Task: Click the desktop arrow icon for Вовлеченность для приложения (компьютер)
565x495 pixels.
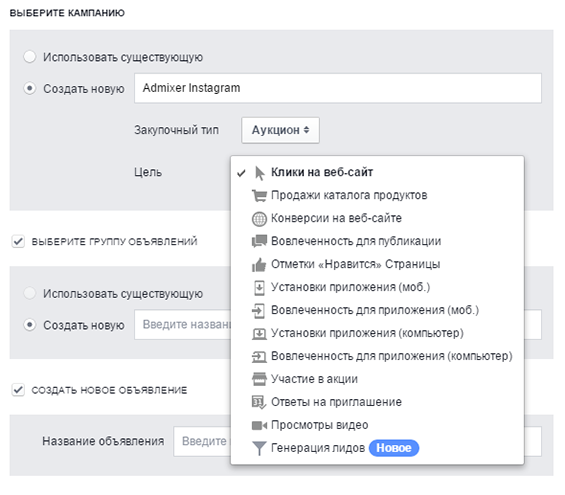Action: (x=259, y=357)
